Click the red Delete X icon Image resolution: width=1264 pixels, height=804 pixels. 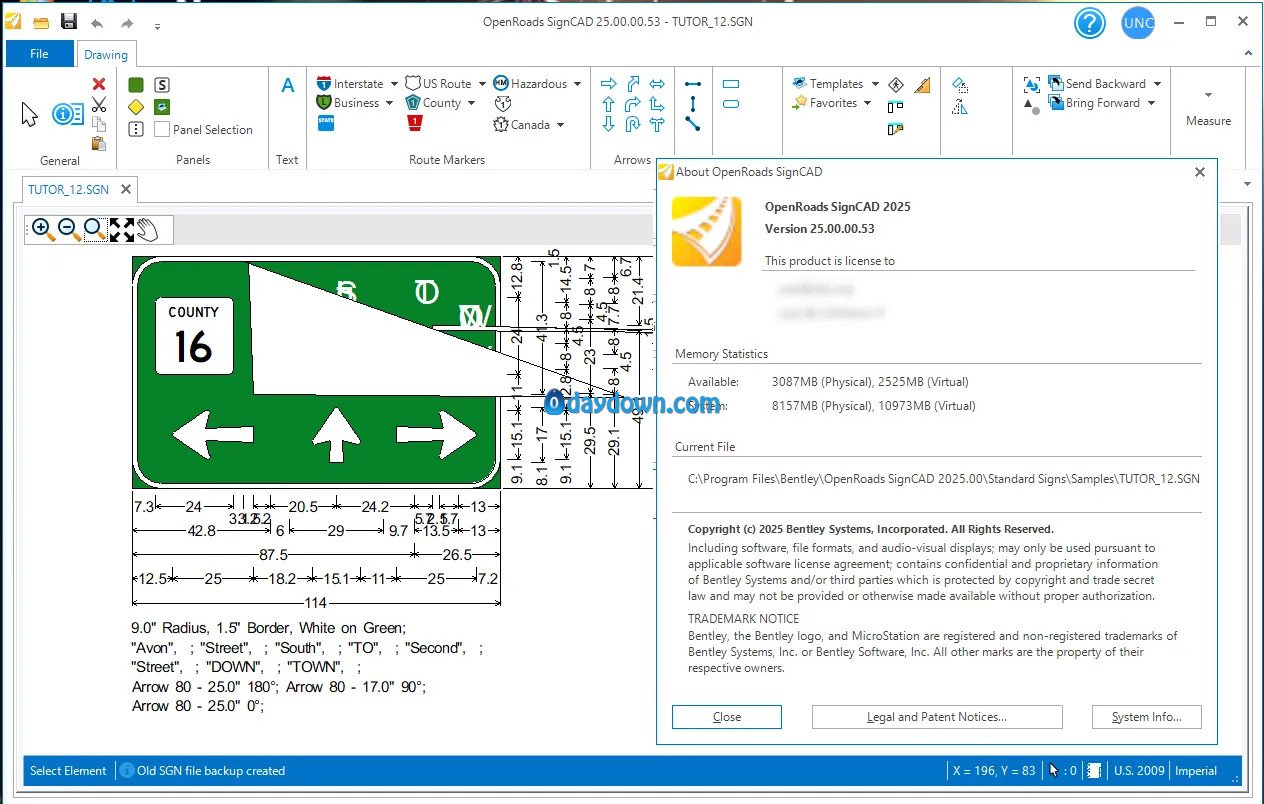tap(99, 85)
